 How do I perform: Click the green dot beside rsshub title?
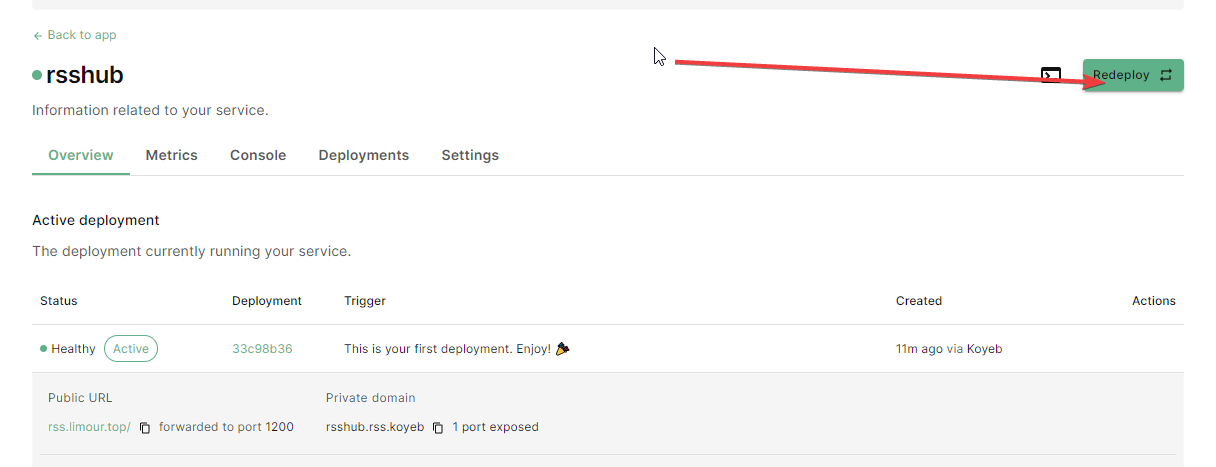coord(37,75)
